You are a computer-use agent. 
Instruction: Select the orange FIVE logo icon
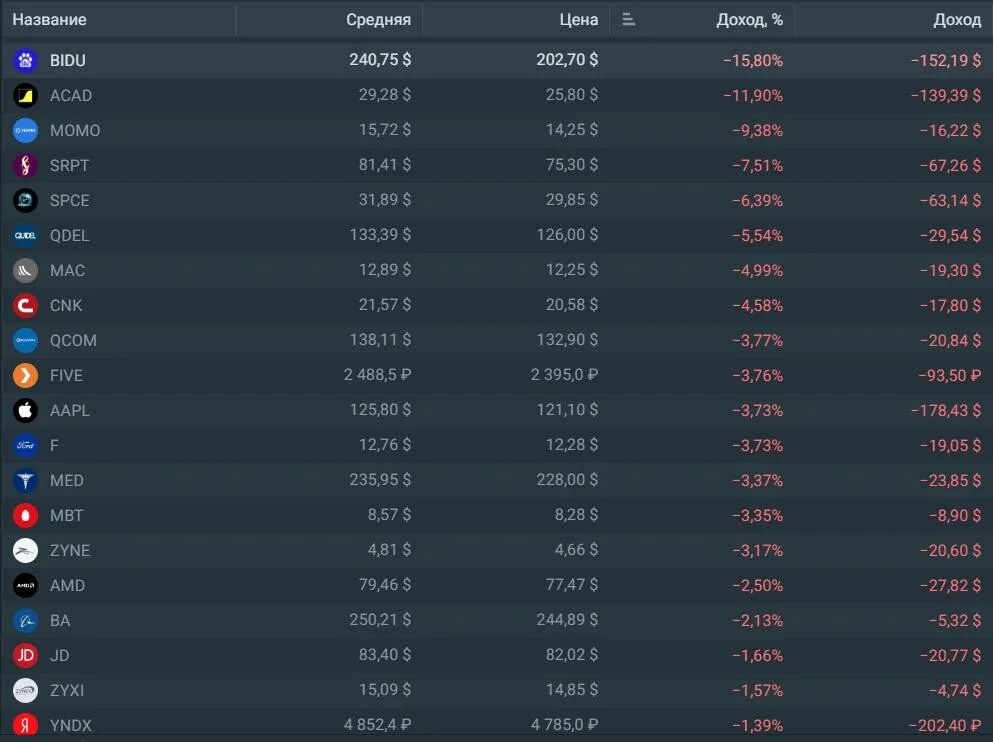pyautogui.click(x=25, y=375)
